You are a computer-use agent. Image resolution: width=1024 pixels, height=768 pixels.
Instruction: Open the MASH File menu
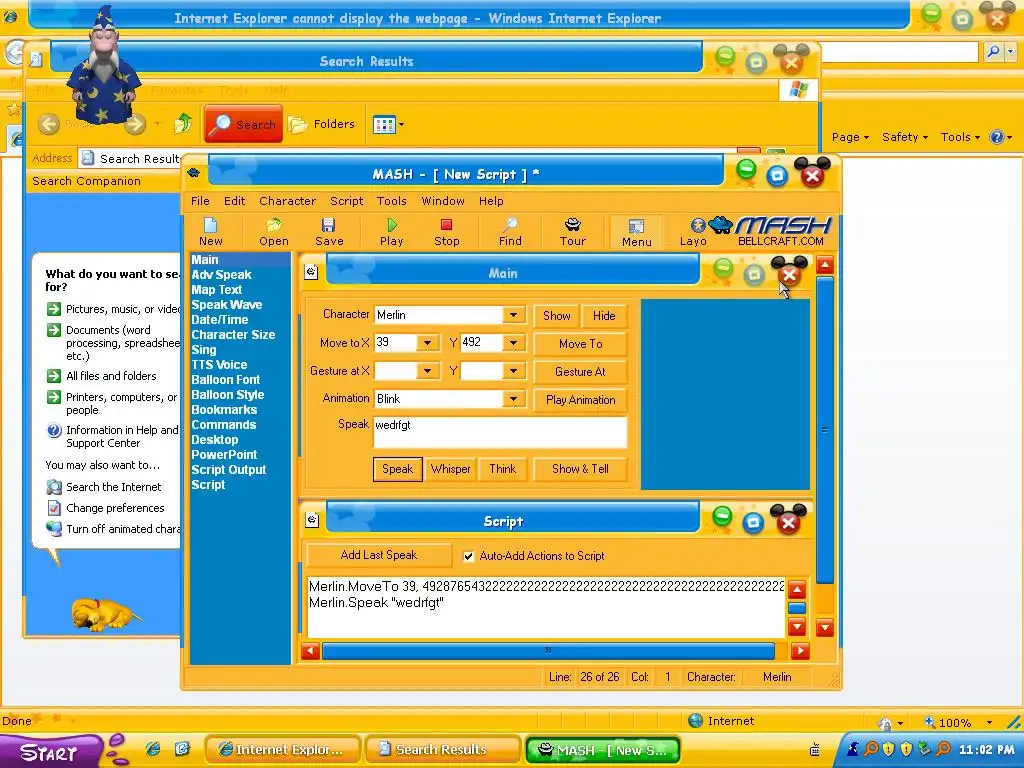coord(200,201)
